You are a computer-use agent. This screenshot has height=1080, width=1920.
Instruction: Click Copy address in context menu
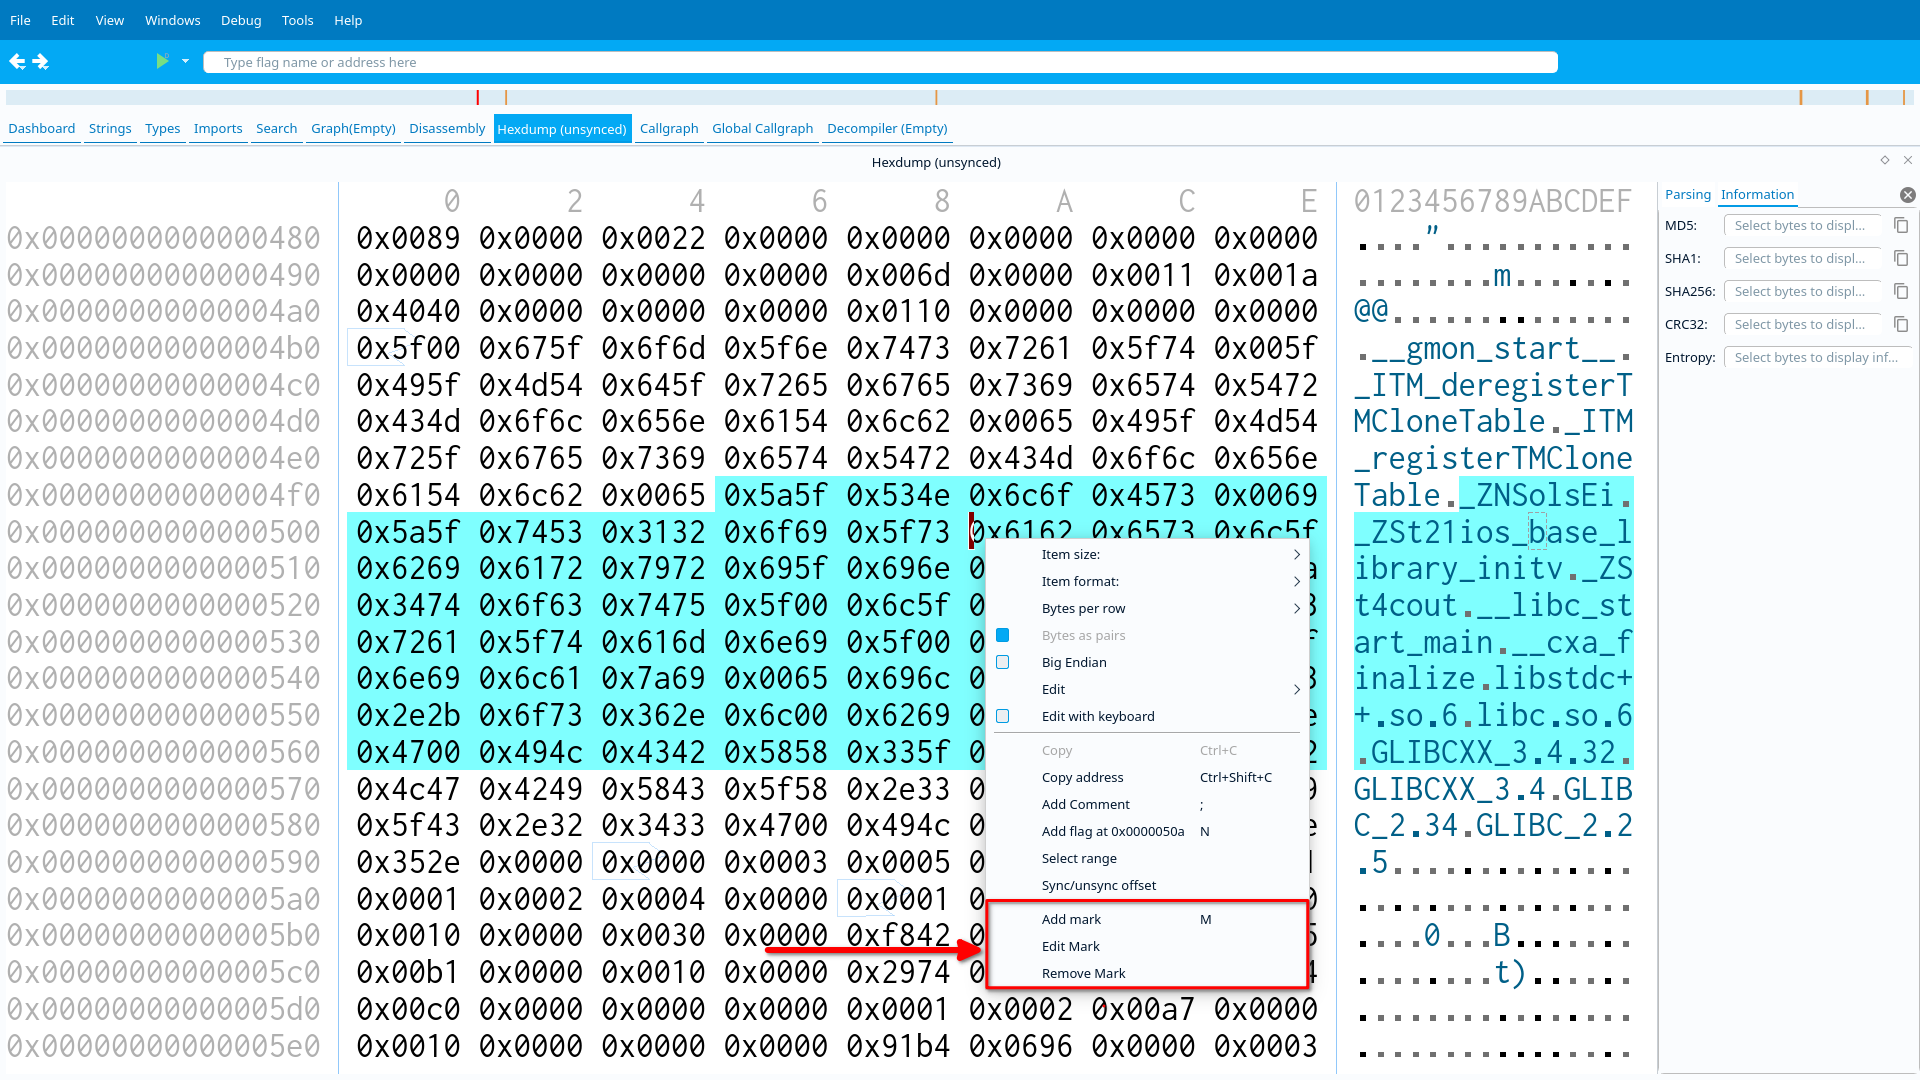(x=1082, y=777)
